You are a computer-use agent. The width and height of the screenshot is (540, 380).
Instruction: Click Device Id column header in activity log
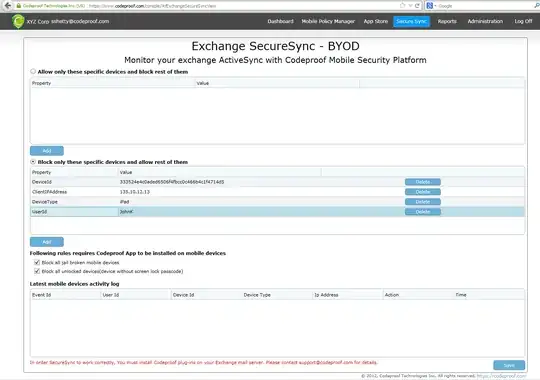[206, 295]
